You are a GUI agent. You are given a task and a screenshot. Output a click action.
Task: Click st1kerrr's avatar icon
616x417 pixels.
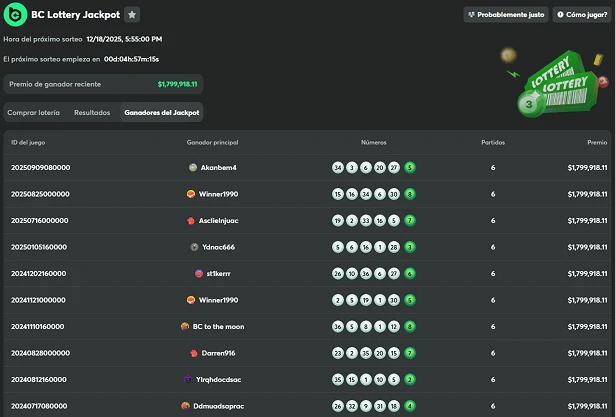tap(197, 273)
